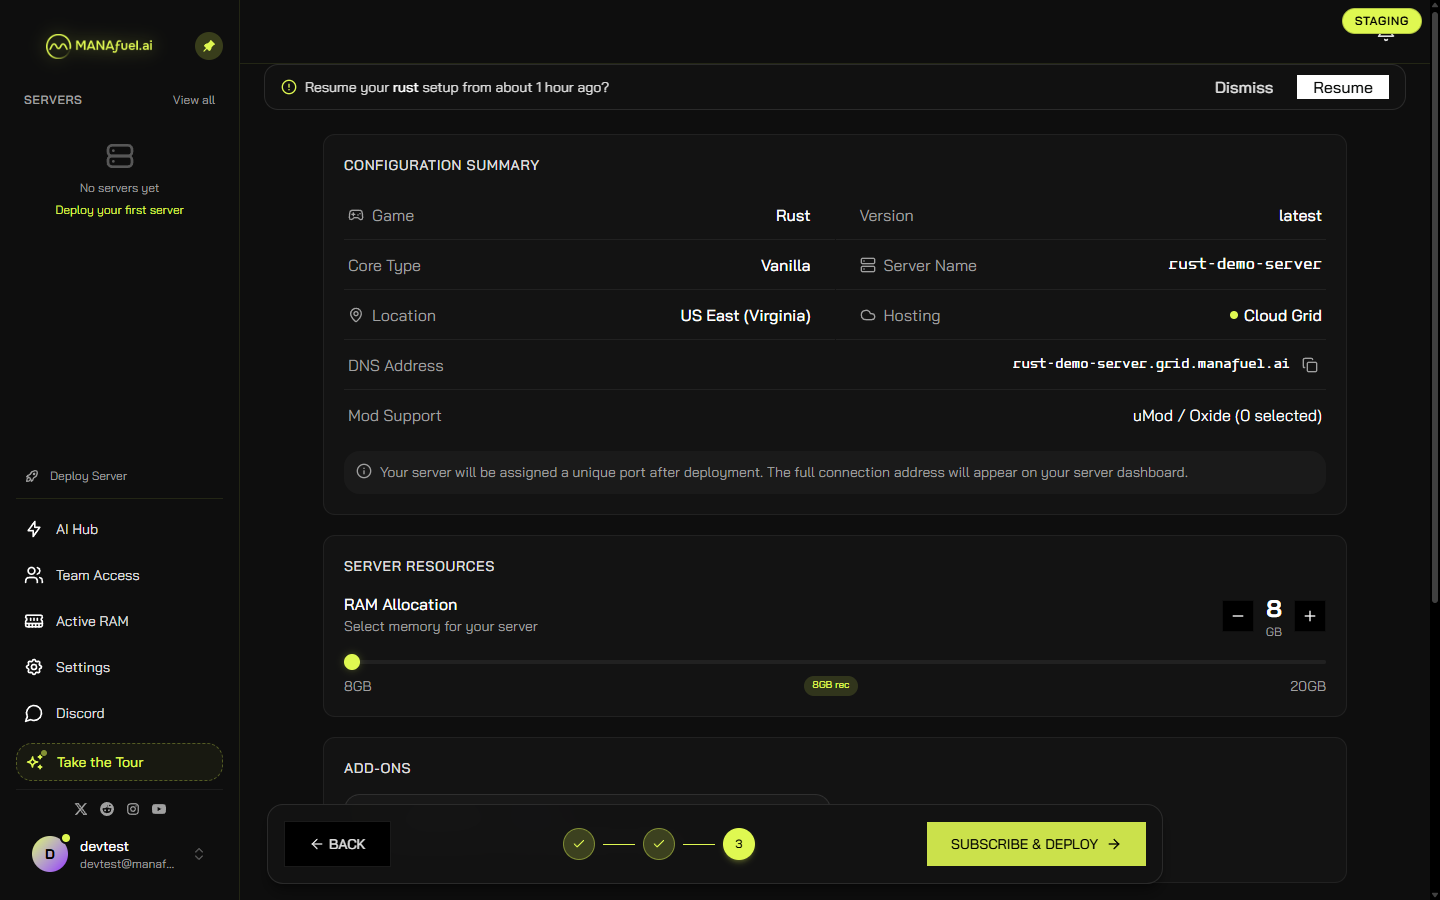Click the Hosting cloud icon

868,315
